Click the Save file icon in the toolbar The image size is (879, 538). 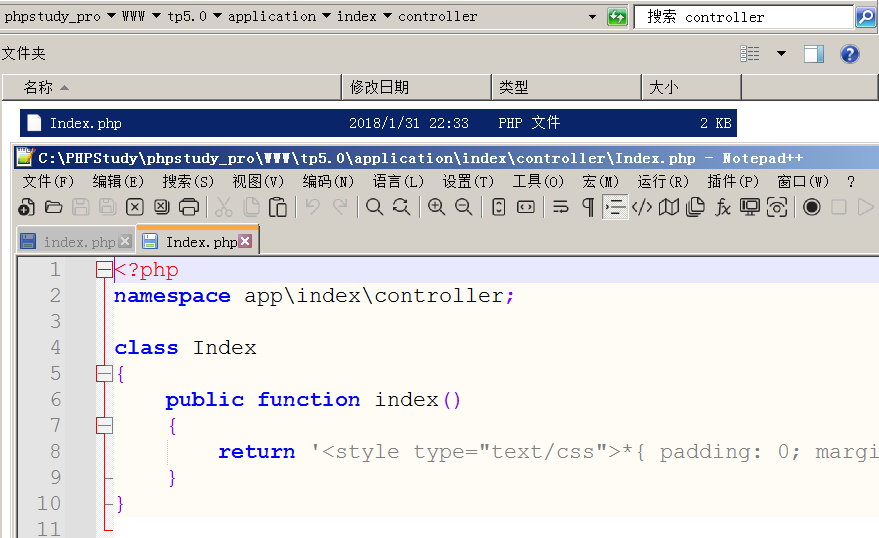80,207
